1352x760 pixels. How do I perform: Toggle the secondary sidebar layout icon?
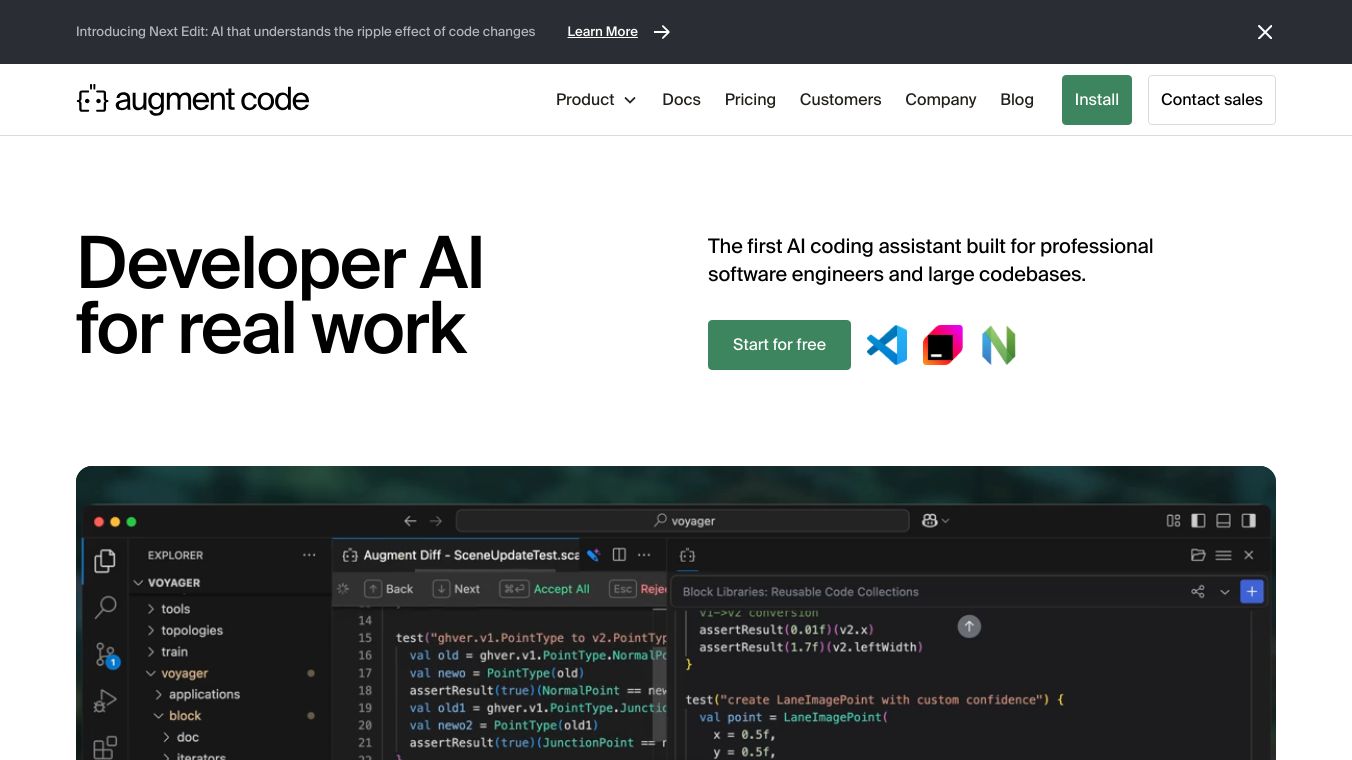pos(1249,521)
